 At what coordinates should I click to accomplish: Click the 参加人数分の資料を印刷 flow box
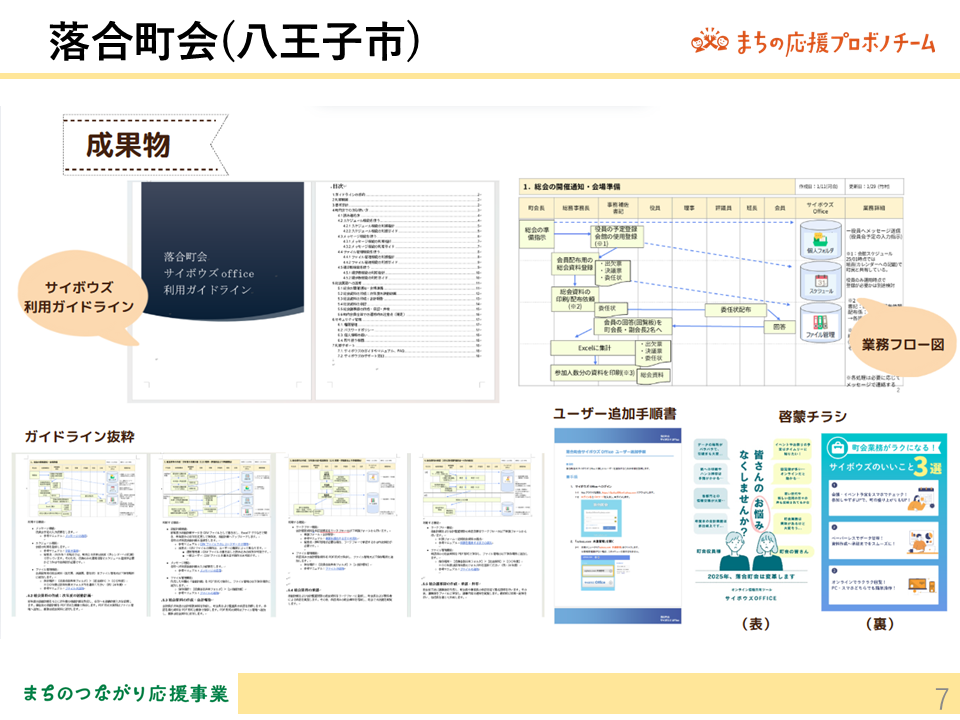tap(594, 373)
